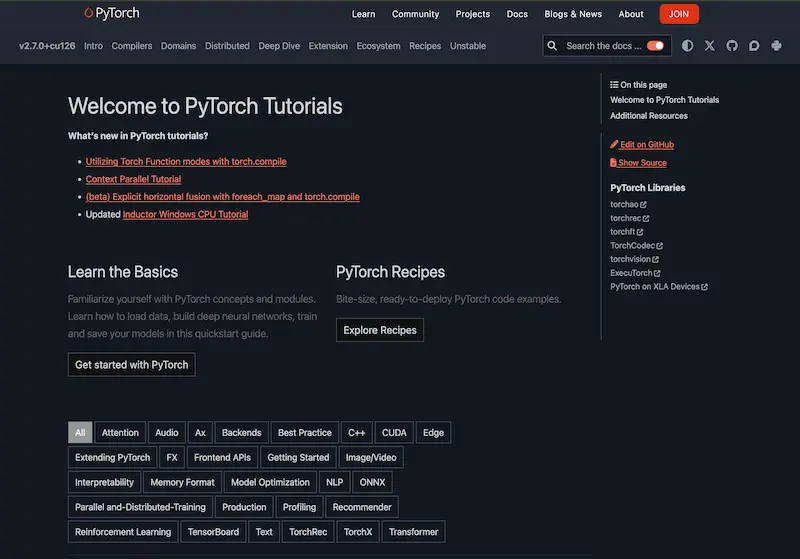The height and width of the screenshot is (559, 800).
Task: Click external link icon next to PyTorch on XLA Devices
Action: tap(705, 287)
